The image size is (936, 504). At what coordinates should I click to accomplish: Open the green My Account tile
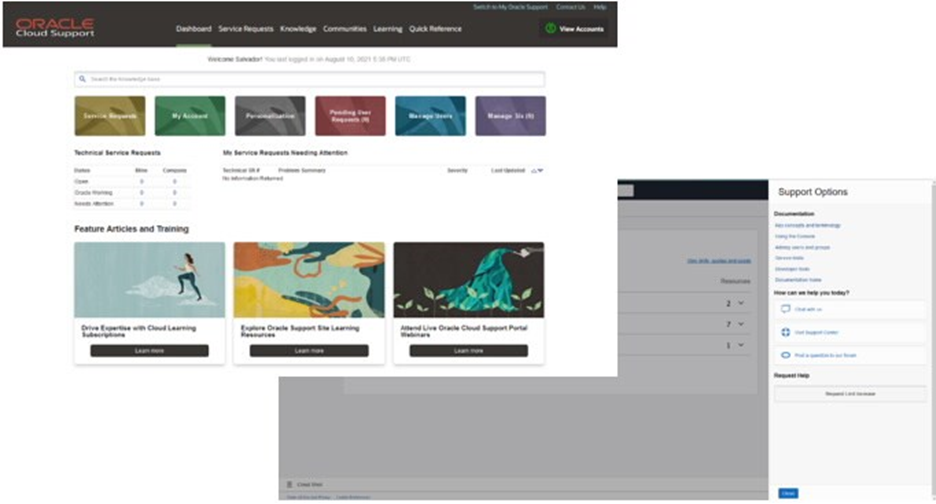(x=190, y=116)
